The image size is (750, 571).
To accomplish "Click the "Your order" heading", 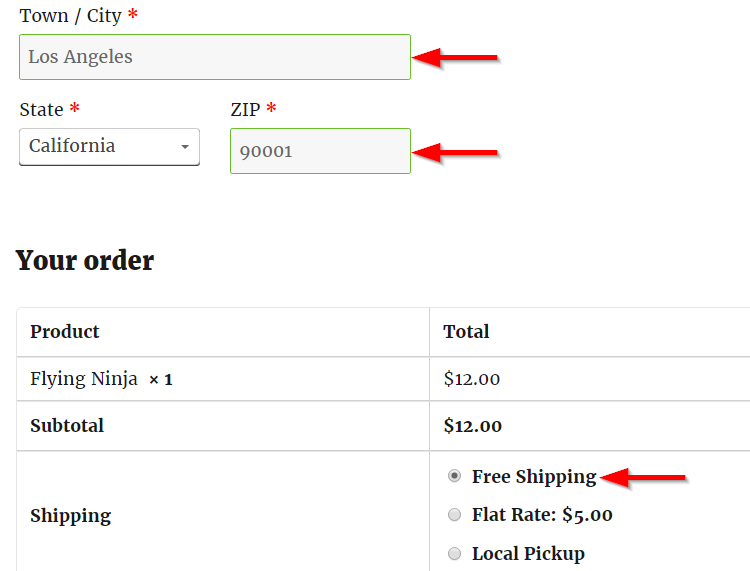I will [x=85, y=261].
